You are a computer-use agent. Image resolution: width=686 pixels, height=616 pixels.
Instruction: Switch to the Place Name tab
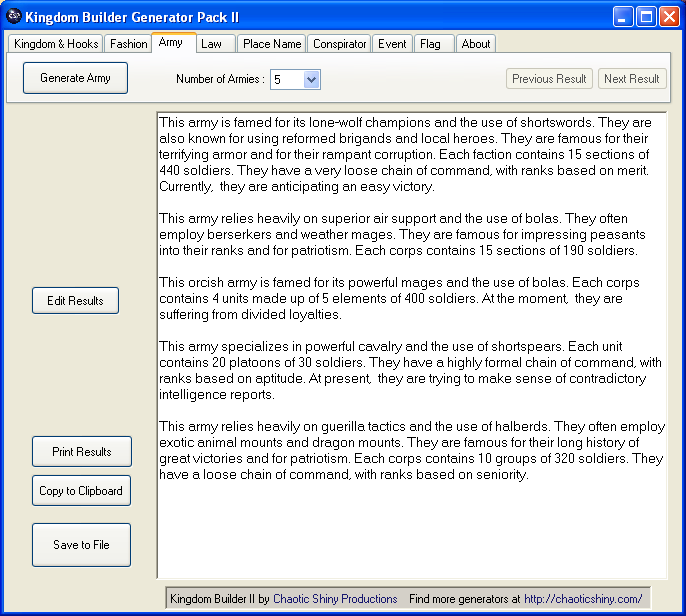click(272, 44)
